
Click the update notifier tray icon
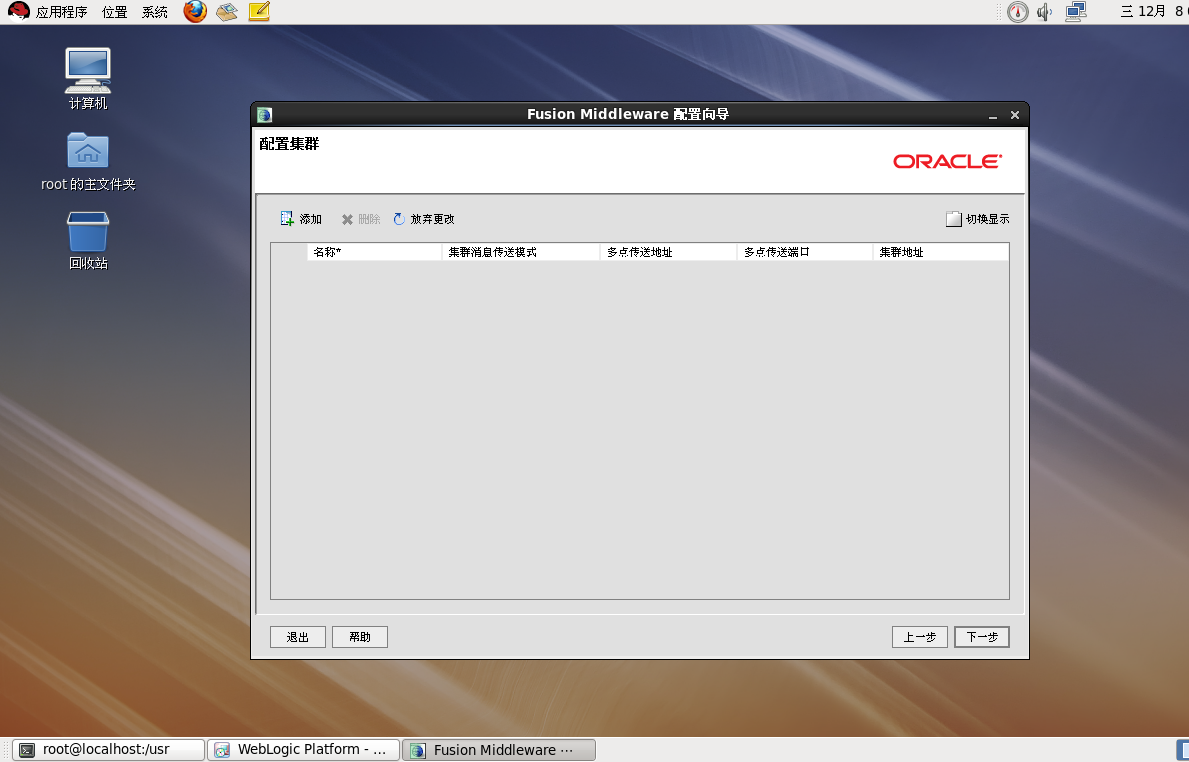click(1018, 11)
